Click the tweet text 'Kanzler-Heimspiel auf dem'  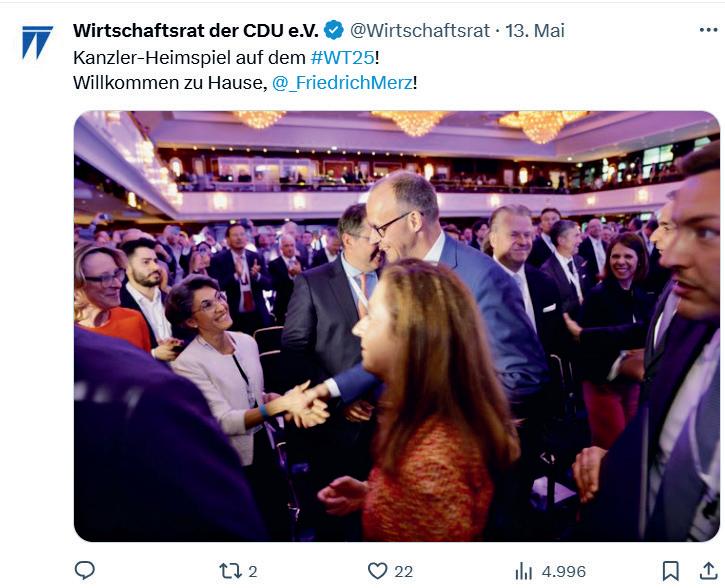[x=189, y=58]
